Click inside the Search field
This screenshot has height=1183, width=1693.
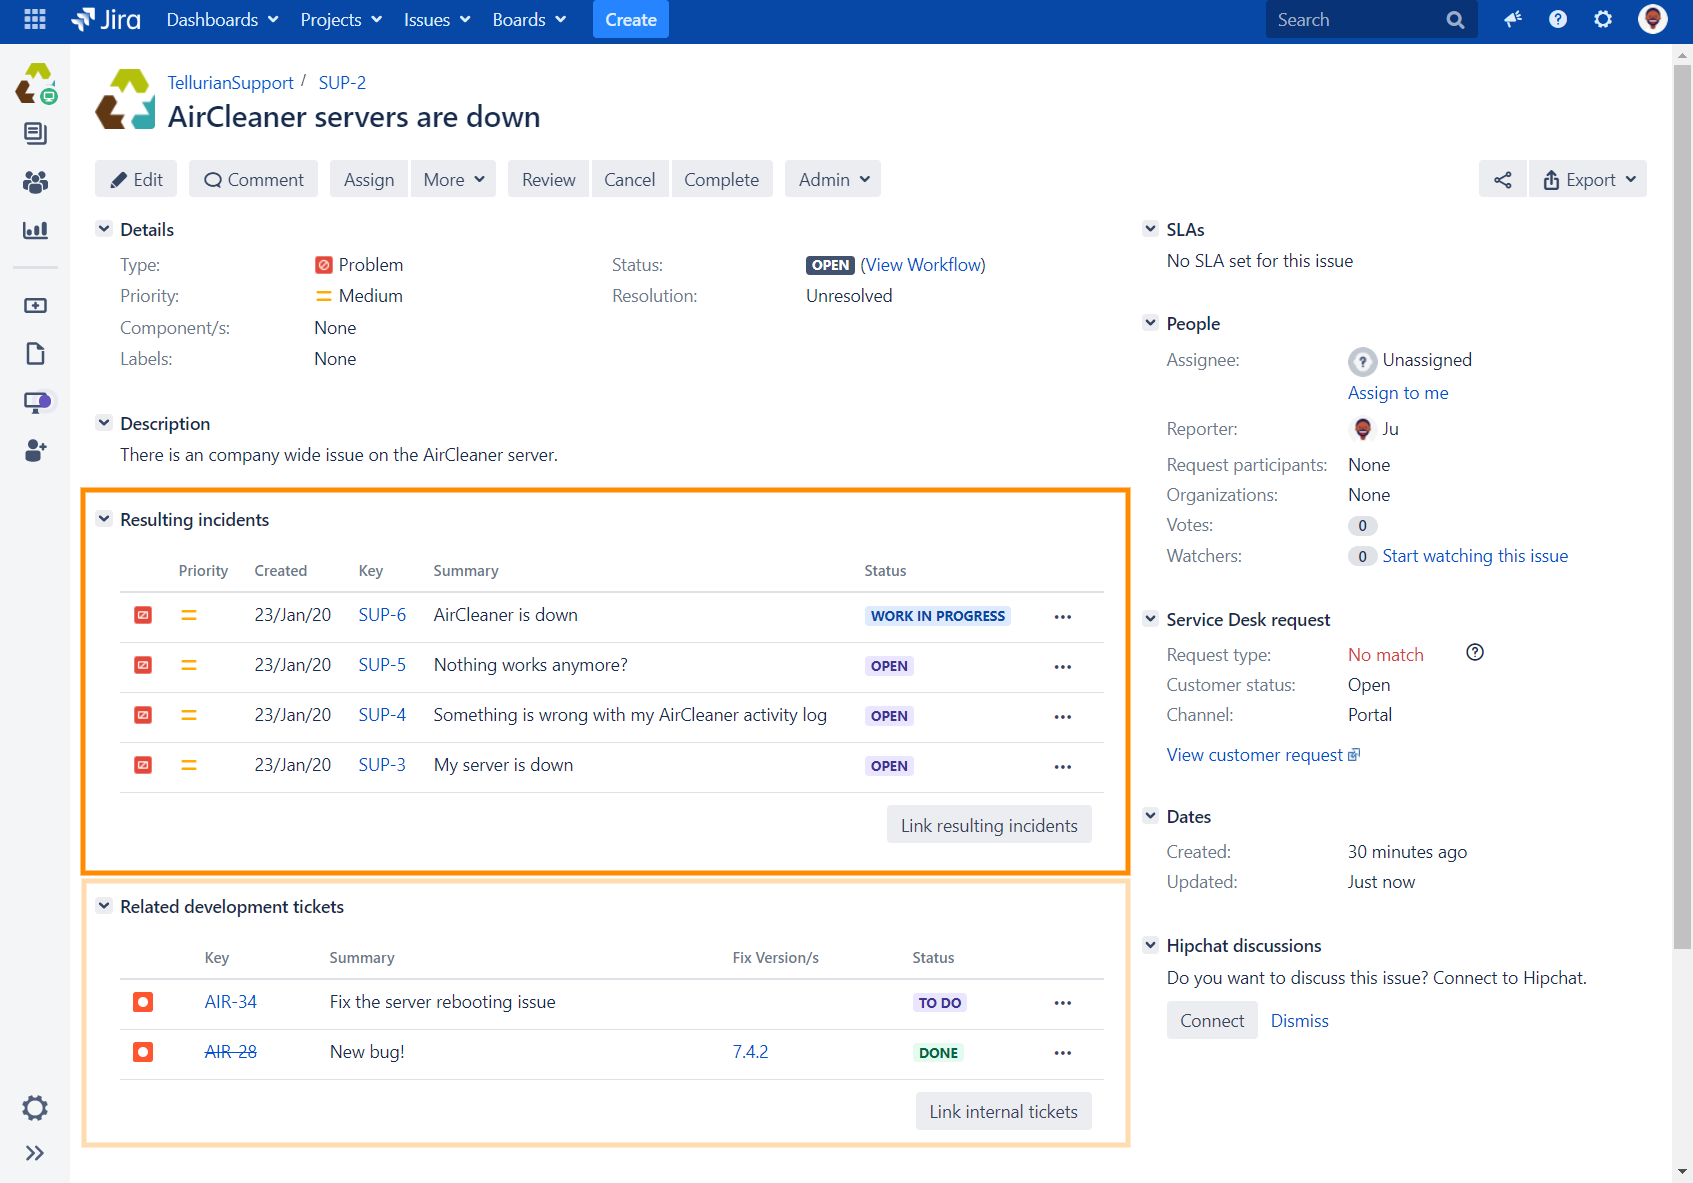(x=1360, y=19)
